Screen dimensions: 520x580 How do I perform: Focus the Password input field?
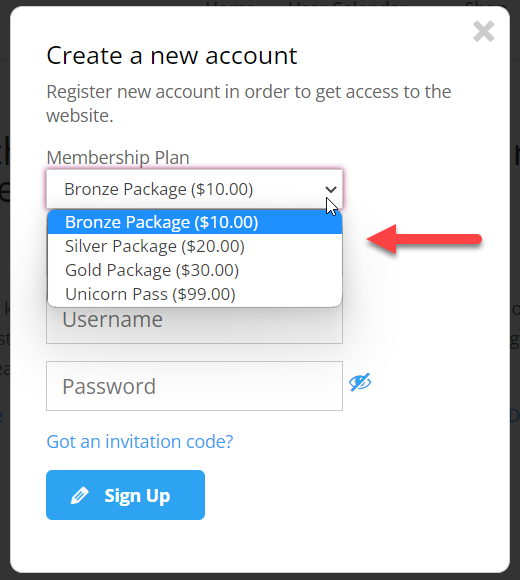194,386
